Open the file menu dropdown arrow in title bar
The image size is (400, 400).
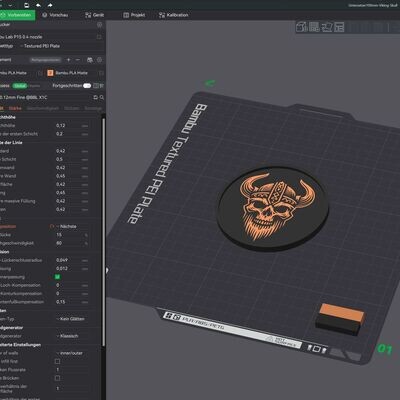tap(10, 5)
